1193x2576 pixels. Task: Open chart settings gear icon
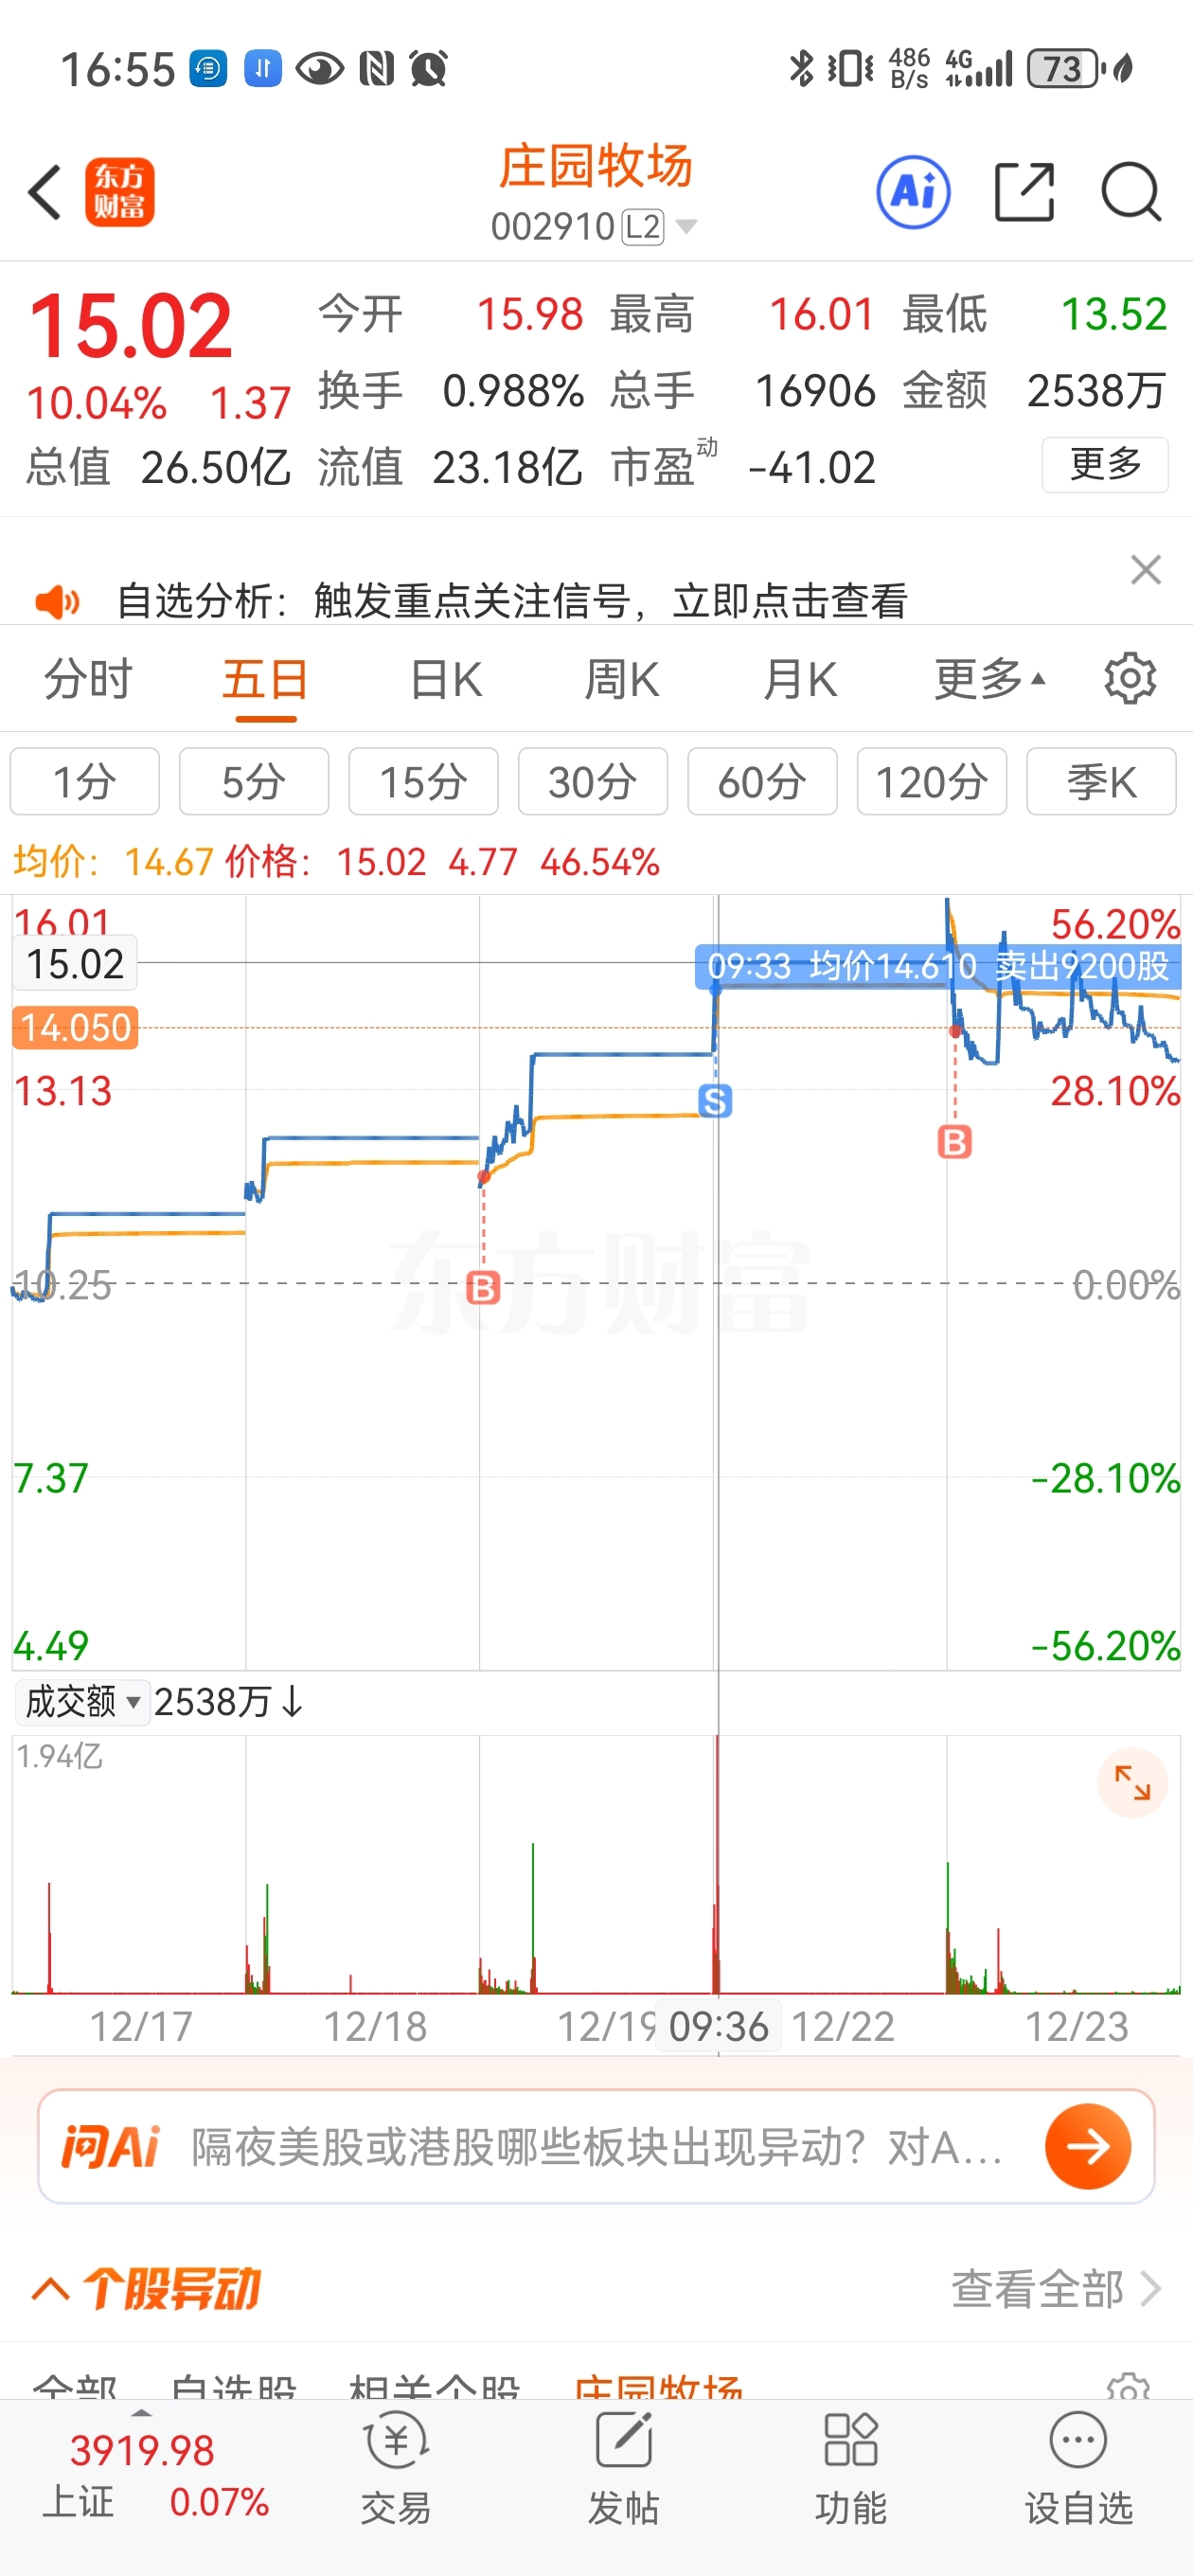click(x=1129, y=680)
